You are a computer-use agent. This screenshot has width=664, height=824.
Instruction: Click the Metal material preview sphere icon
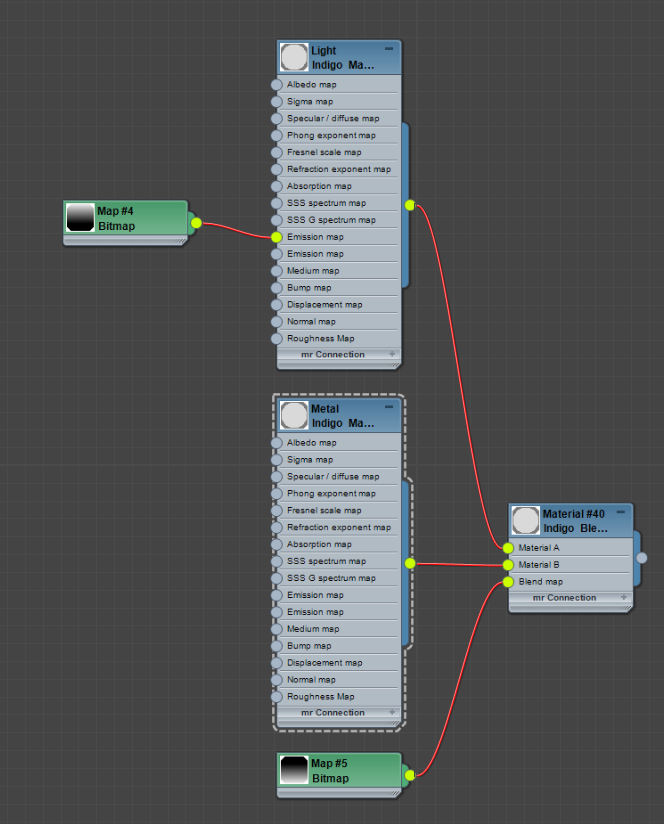pos(294,415)
